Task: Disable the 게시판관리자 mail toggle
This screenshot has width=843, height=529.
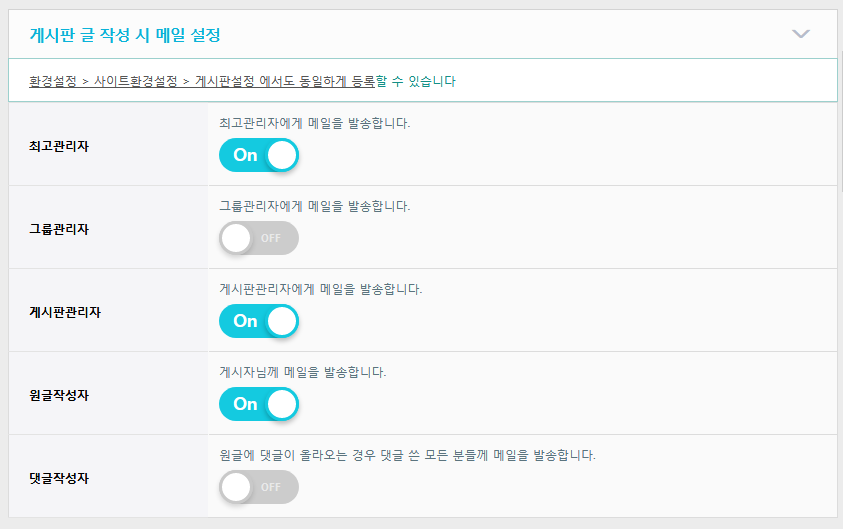Action: (258, 321)
